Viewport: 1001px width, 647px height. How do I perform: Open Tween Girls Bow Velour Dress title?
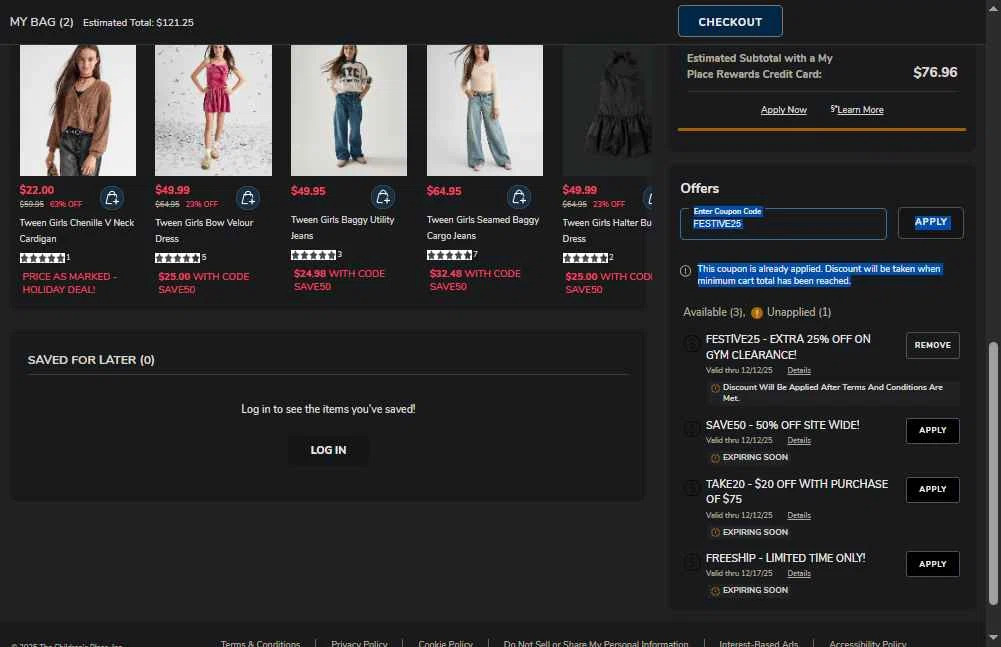pos(204,231)
